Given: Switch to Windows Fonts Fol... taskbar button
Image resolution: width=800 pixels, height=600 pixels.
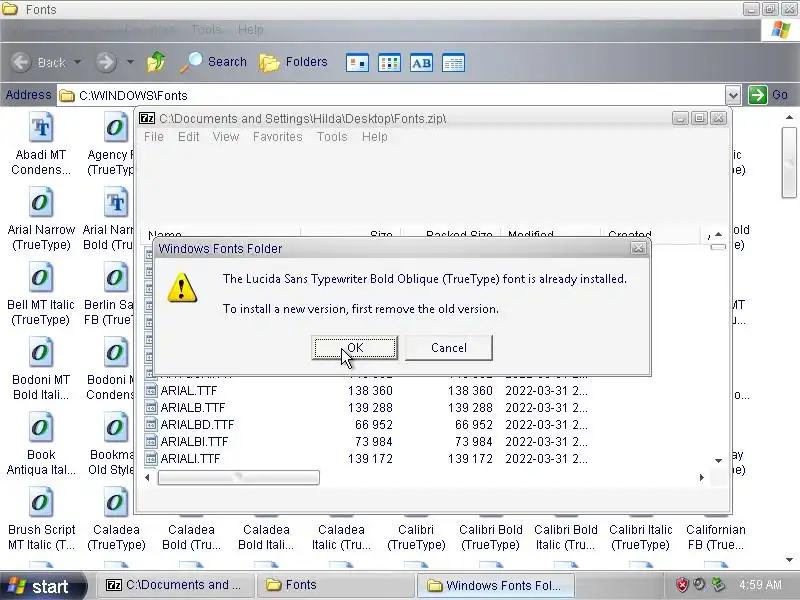Looking at the screenshot, I should coord(496,585).
